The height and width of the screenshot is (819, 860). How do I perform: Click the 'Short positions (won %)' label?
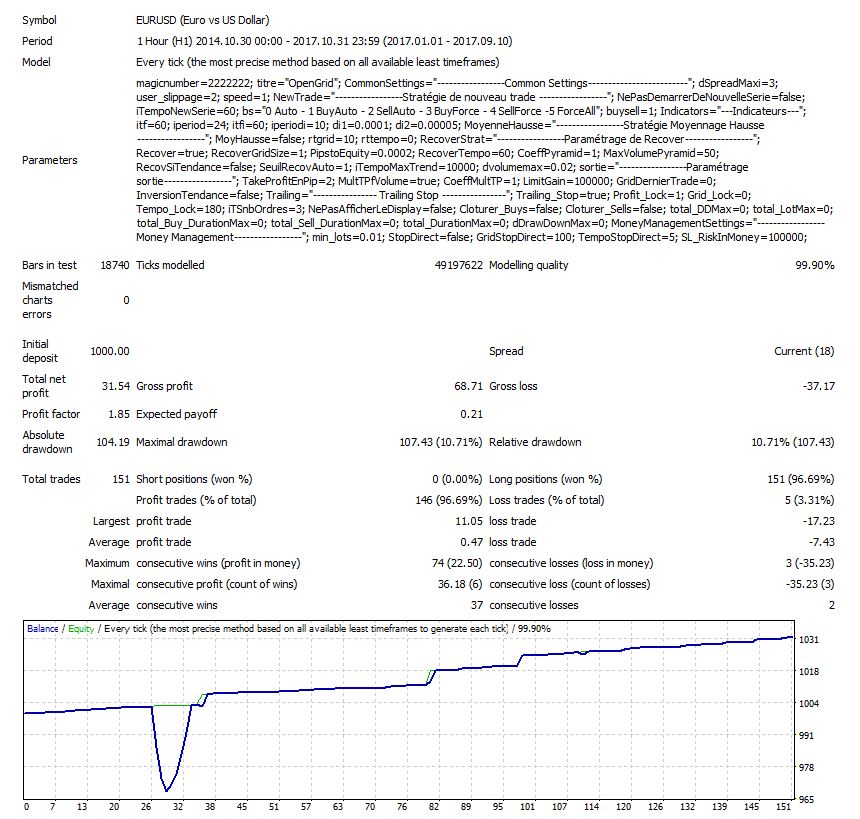194,479
